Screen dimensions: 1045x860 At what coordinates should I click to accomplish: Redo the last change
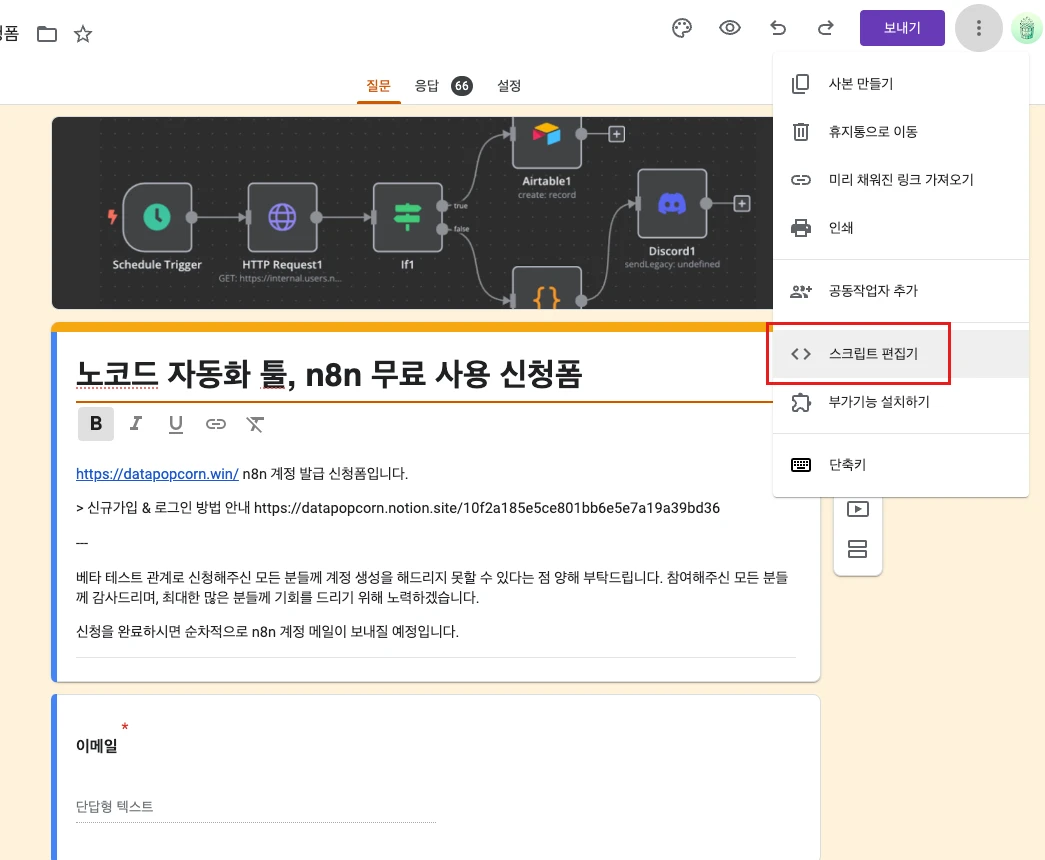pos(826,28)
